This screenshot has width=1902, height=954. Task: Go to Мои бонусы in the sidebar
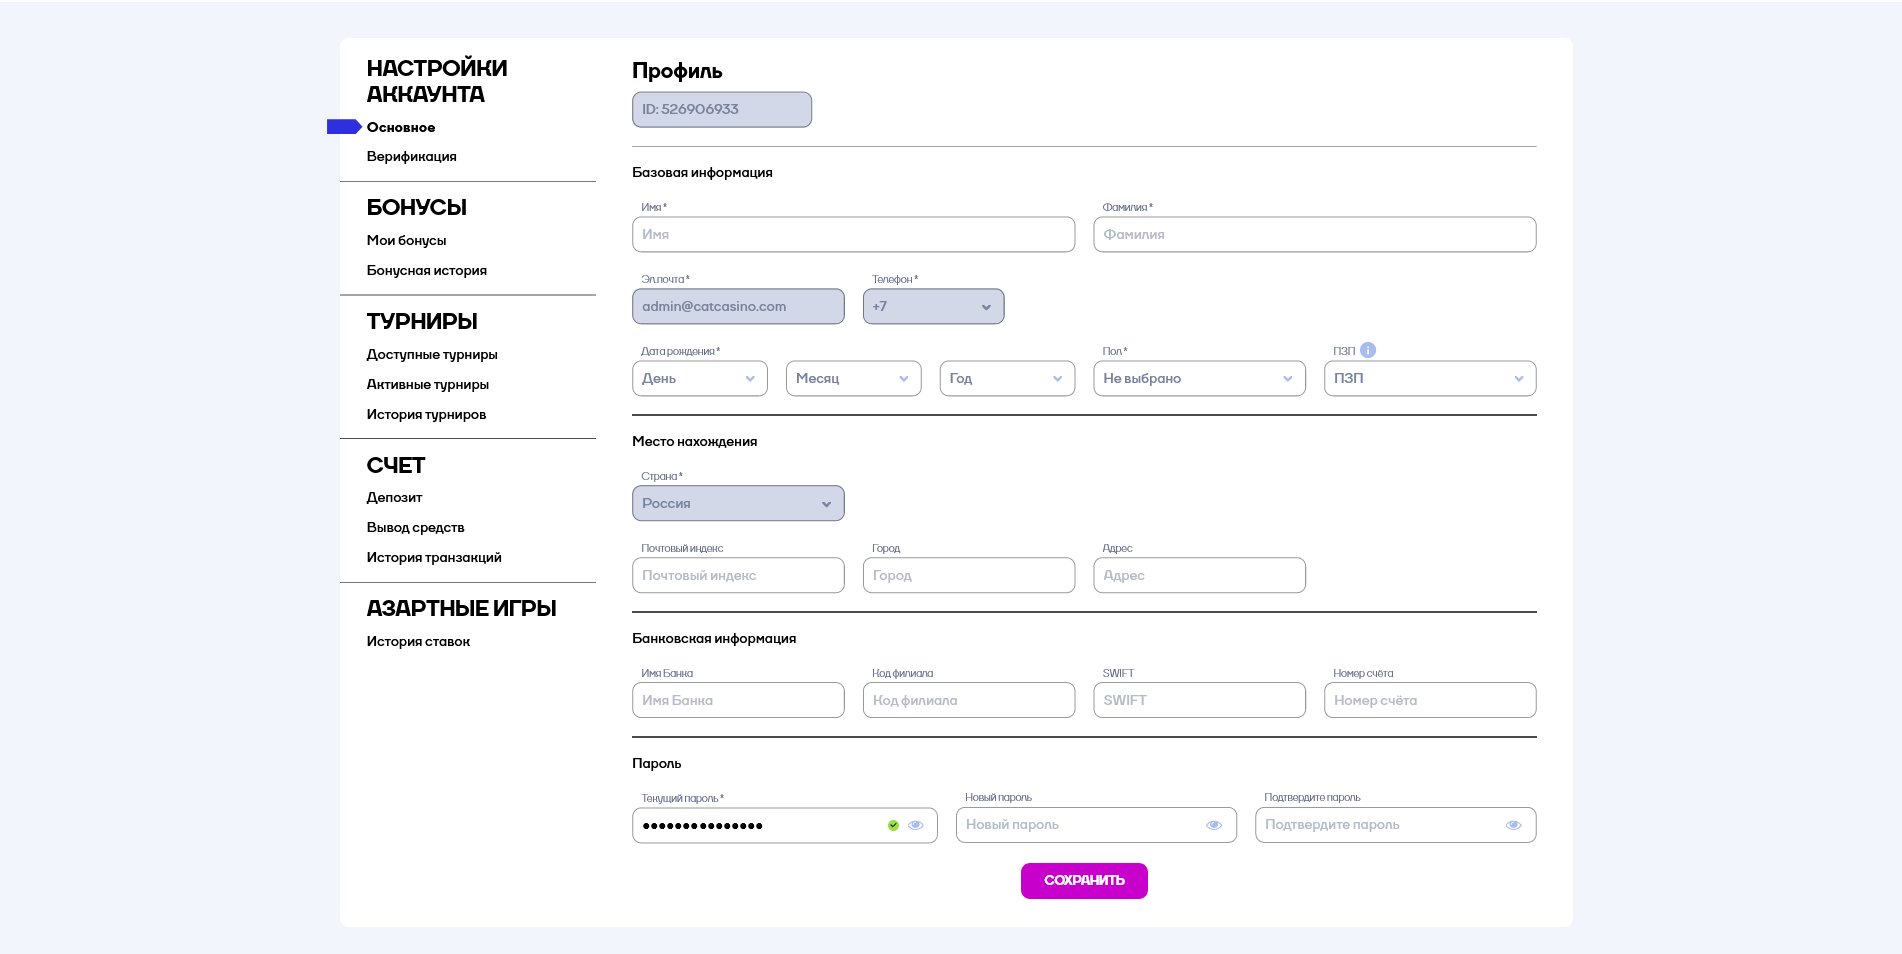click(x=406, y=241)
